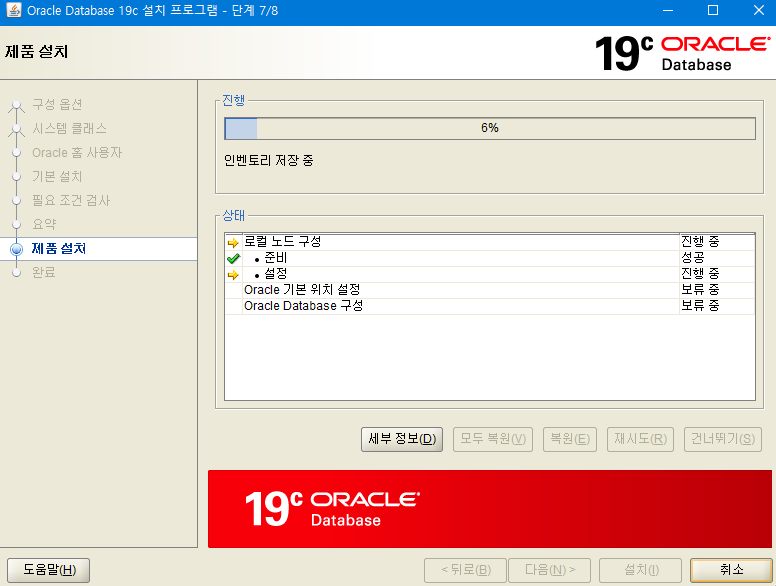Click the 다음(N) > next button
This screenshot has height=586, width=776.
pos(549,570)
